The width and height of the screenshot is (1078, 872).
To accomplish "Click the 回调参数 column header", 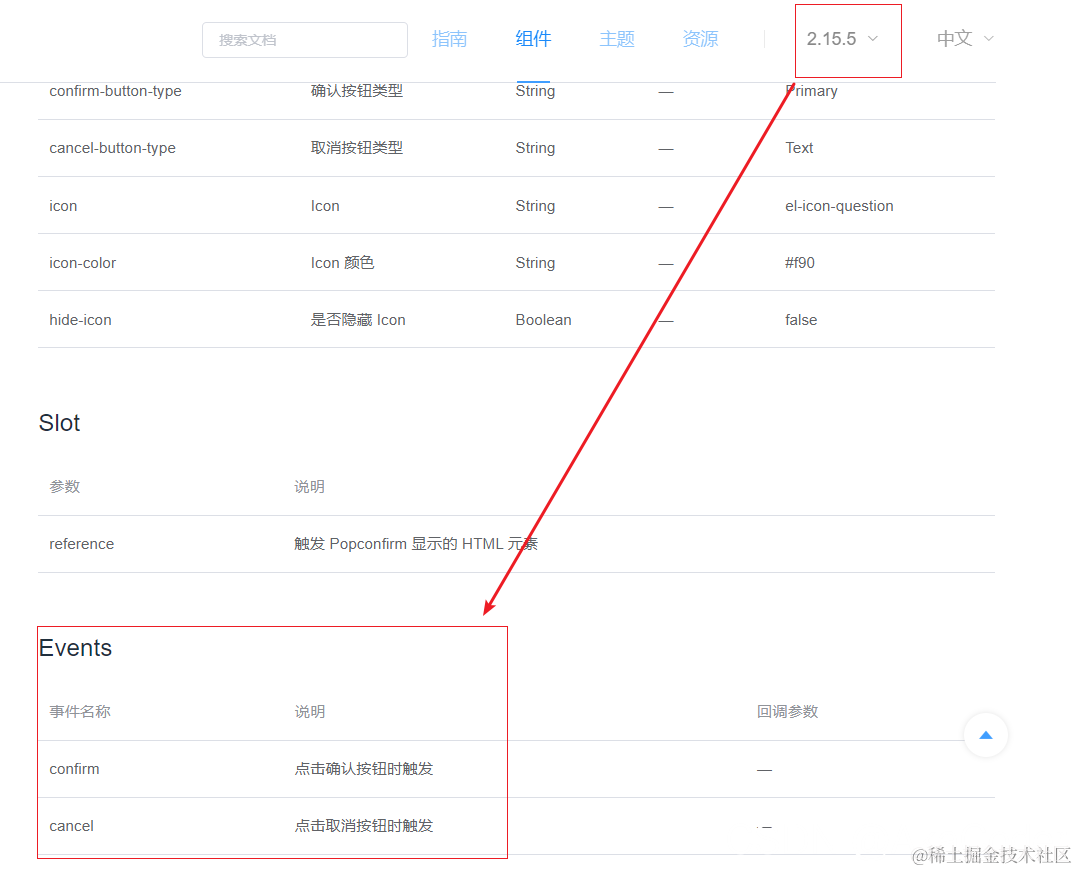I will [787, 712].
